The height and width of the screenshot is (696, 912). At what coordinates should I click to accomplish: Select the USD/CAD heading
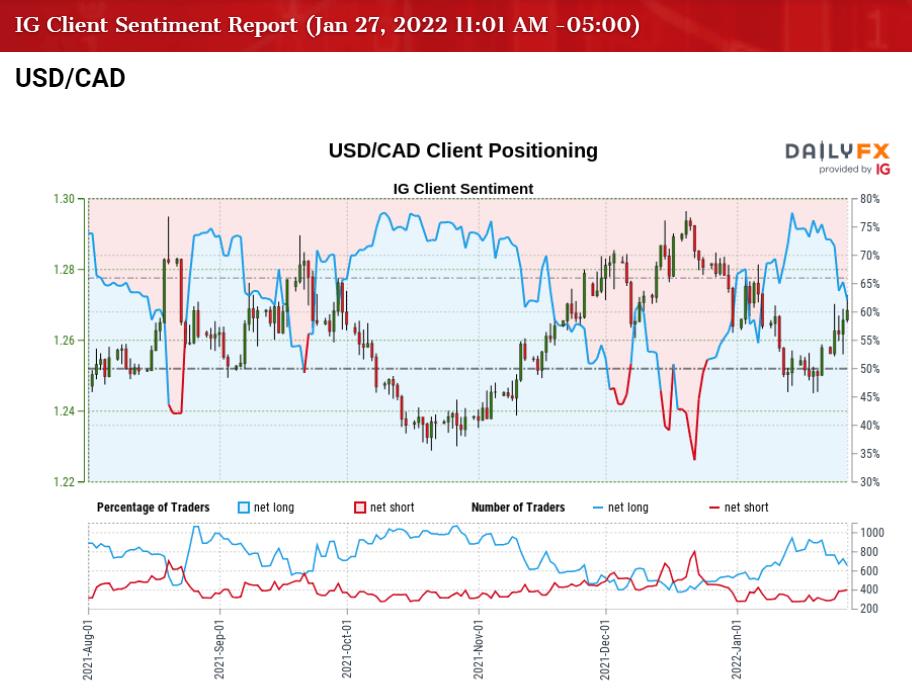70,79
